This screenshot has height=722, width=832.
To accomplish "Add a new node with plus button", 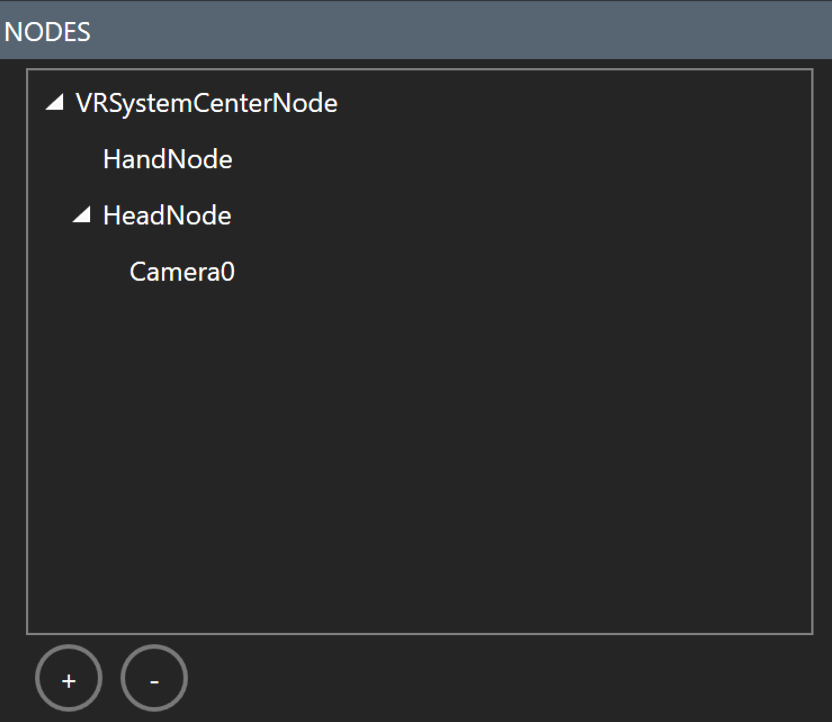I will pos(68,678).
